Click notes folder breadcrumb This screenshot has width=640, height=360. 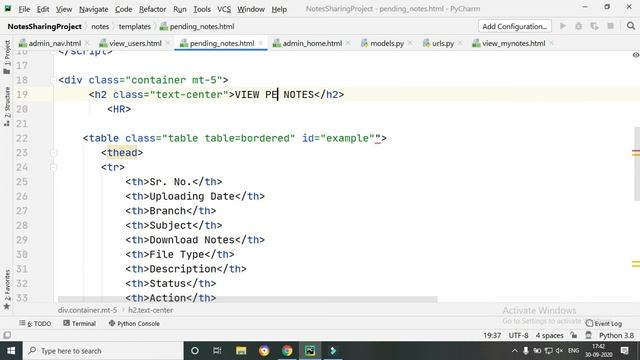point(100,27)
